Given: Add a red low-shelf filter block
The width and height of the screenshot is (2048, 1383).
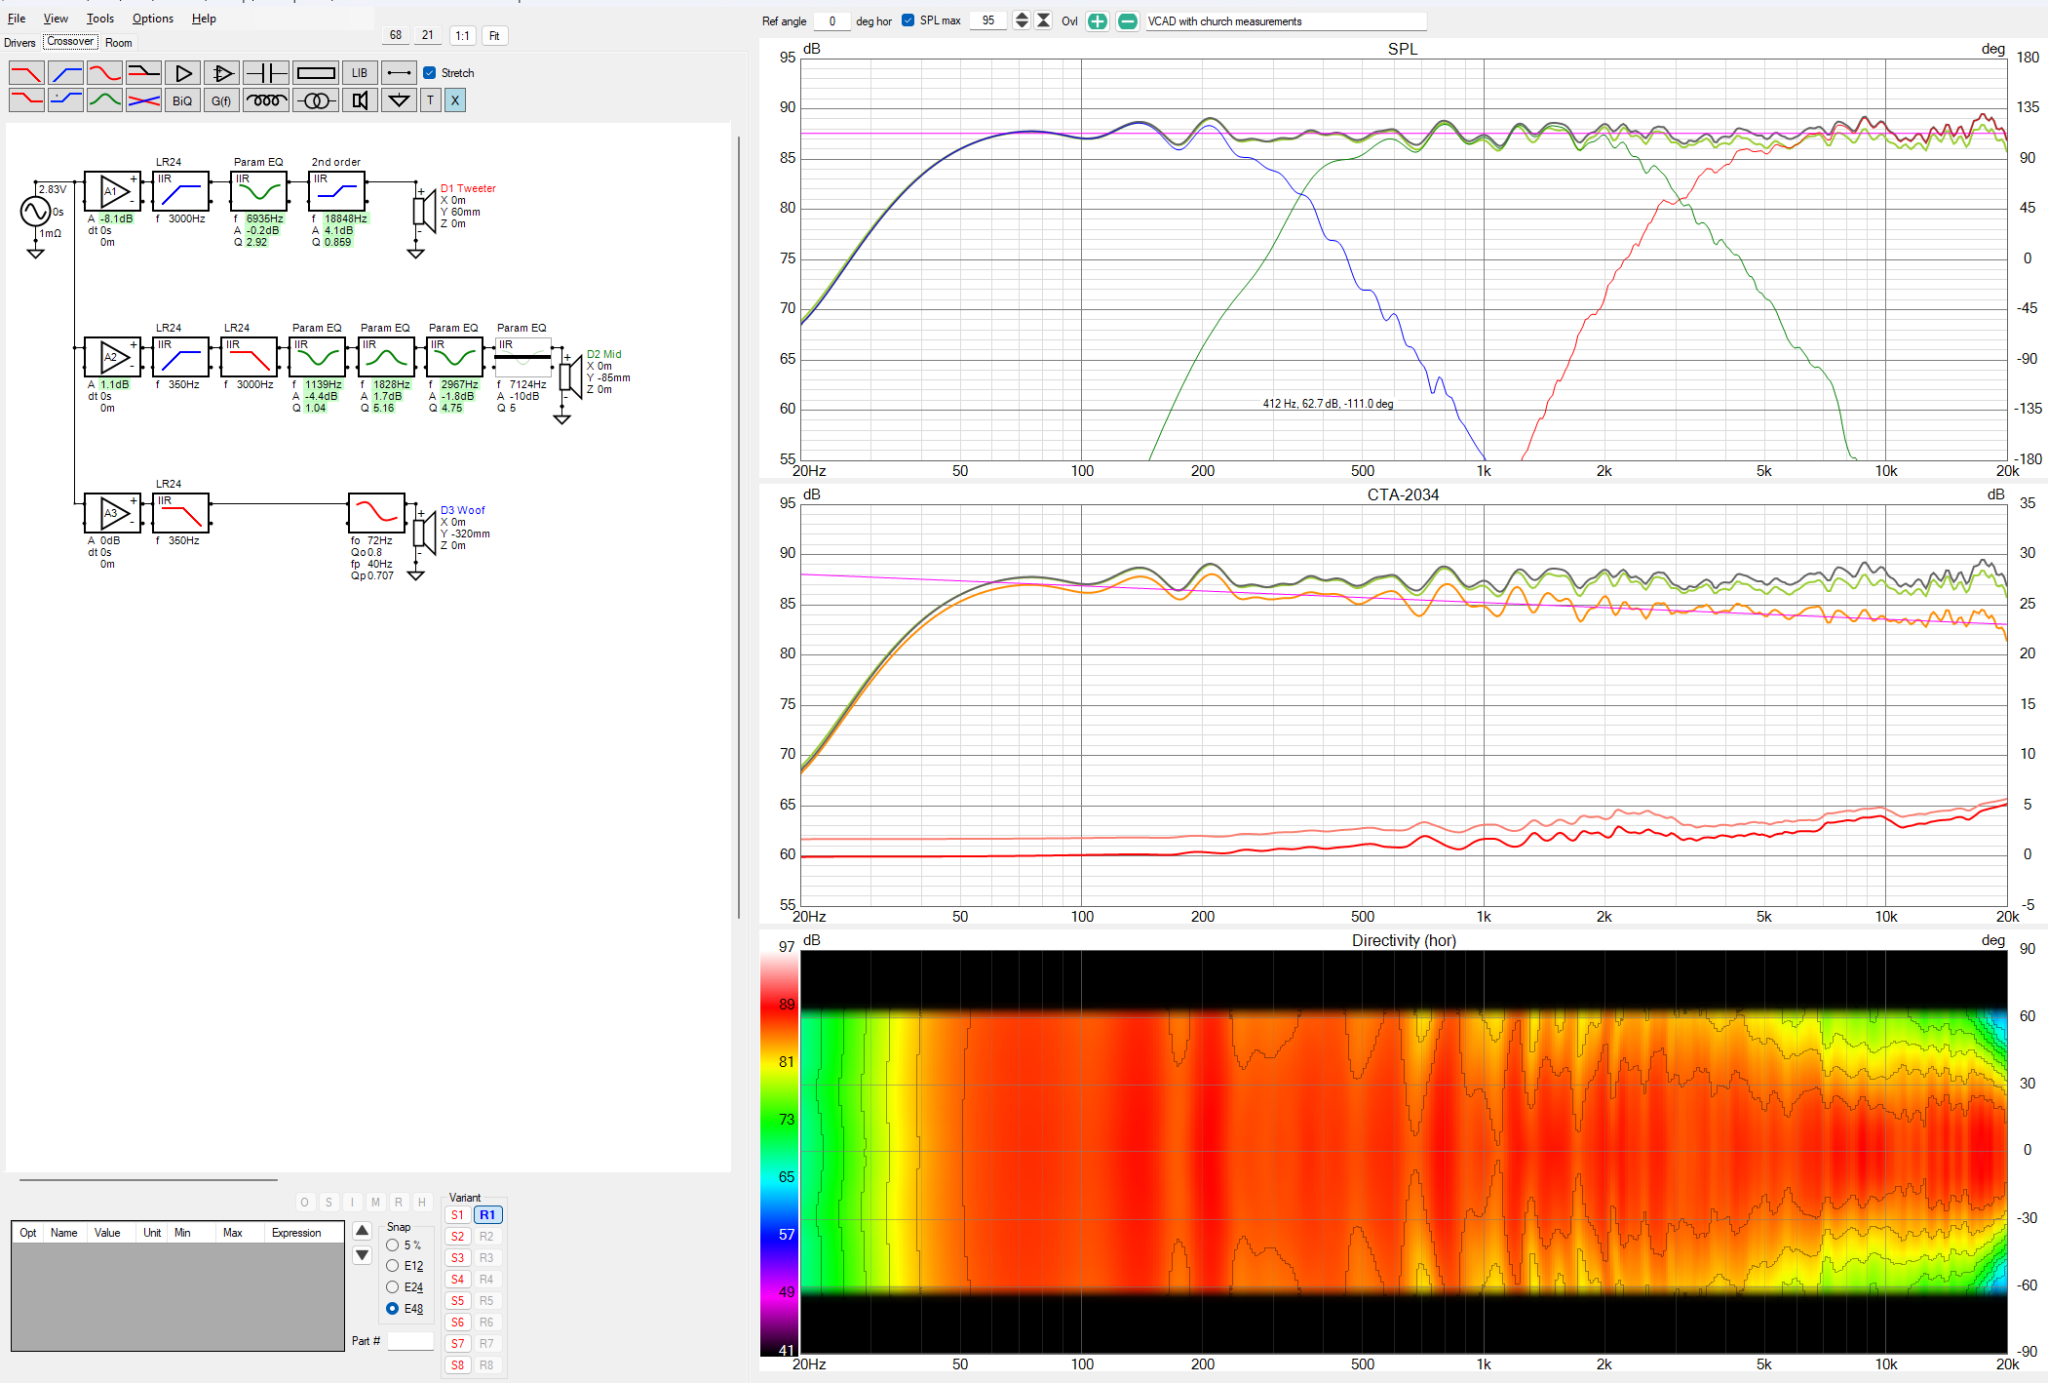Looking at the screenshot, I should click(x=26, y=100).
